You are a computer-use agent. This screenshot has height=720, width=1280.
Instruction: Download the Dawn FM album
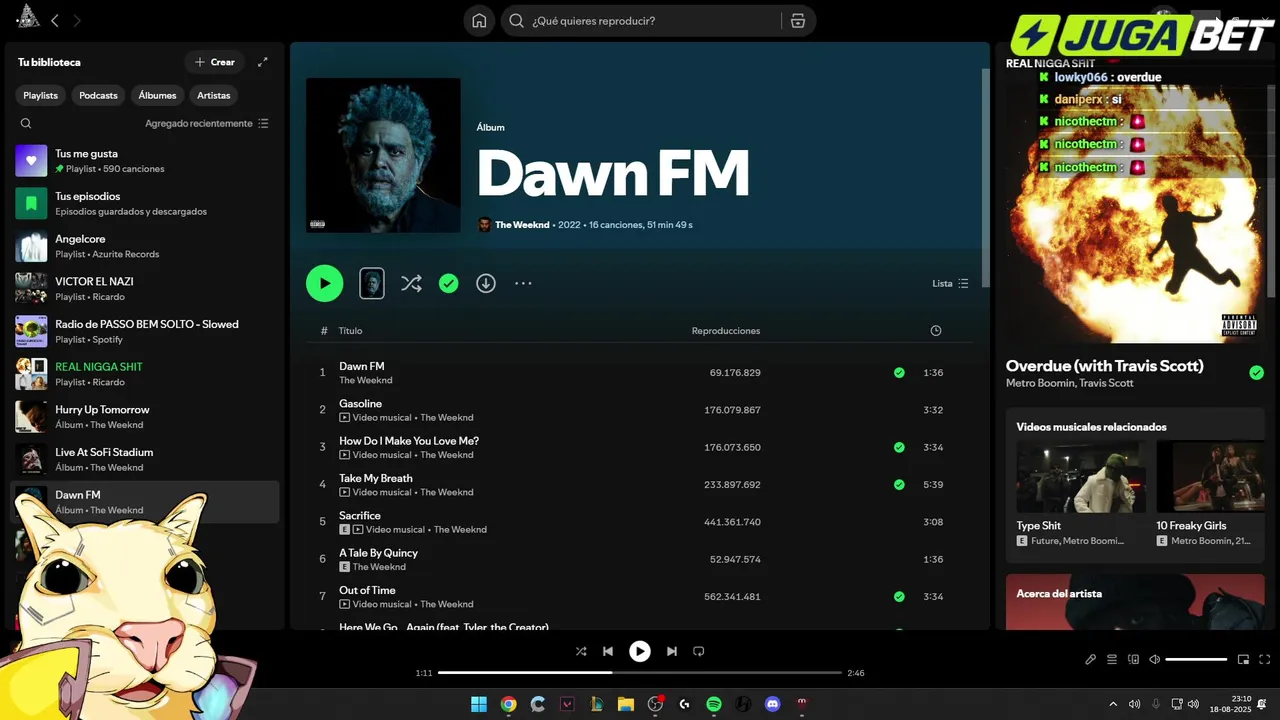click(x=486, y=284)
